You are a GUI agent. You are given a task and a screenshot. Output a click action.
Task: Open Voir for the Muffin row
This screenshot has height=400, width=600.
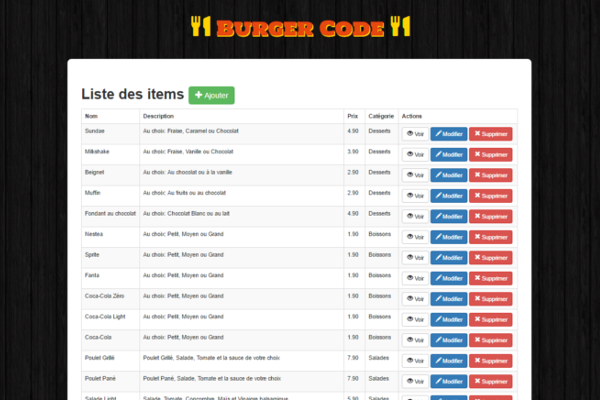point(414,196)
